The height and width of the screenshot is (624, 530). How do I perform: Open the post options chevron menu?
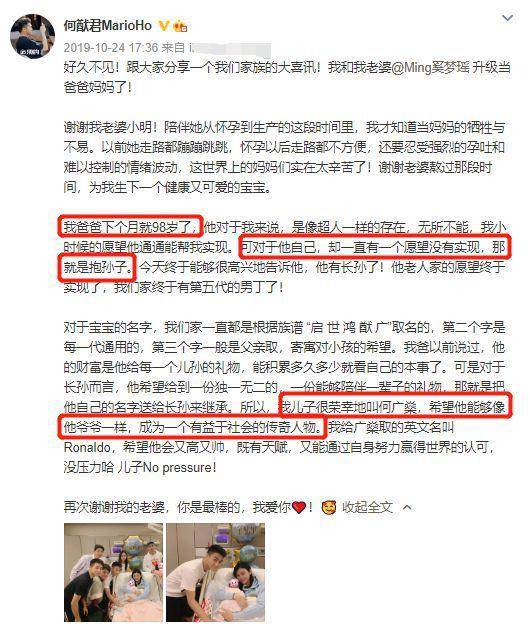pyautogui.click(x=507, y=18)
